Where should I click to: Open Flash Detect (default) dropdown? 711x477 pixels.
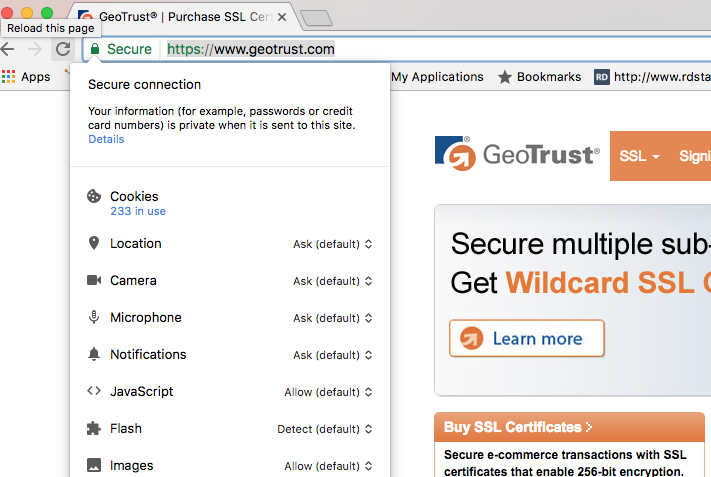(x=325, y=429)
